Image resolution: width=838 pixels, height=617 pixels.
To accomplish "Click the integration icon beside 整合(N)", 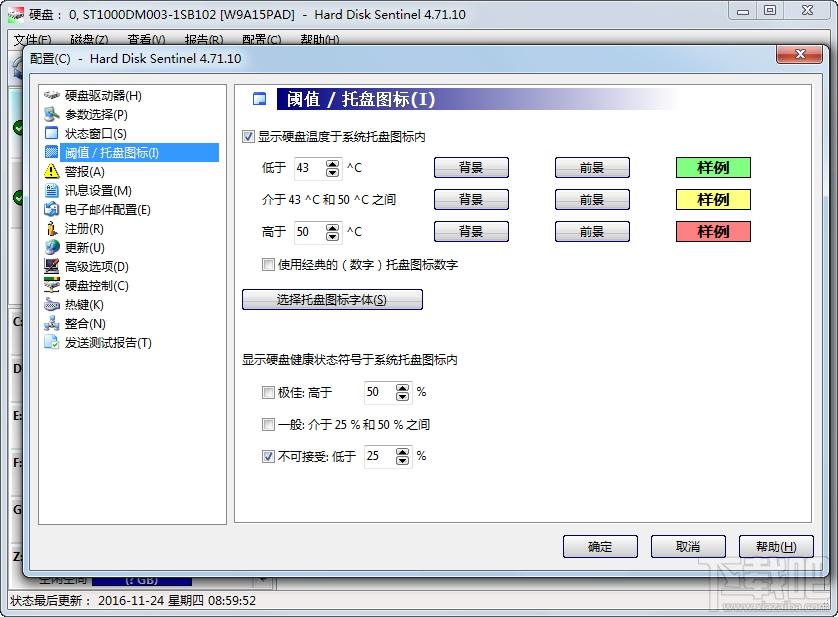I will pyautogui.click(x=52, y=323).
